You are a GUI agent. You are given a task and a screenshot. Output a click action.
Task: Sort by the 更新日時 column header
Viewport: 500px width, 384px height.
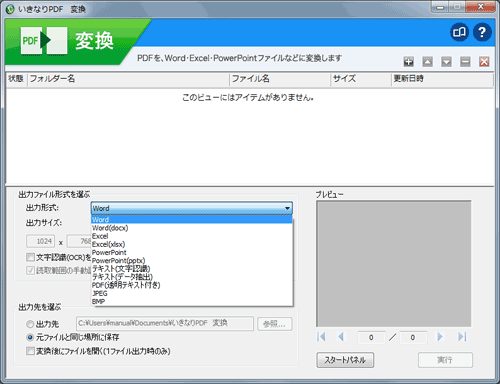tap(442, 79)
